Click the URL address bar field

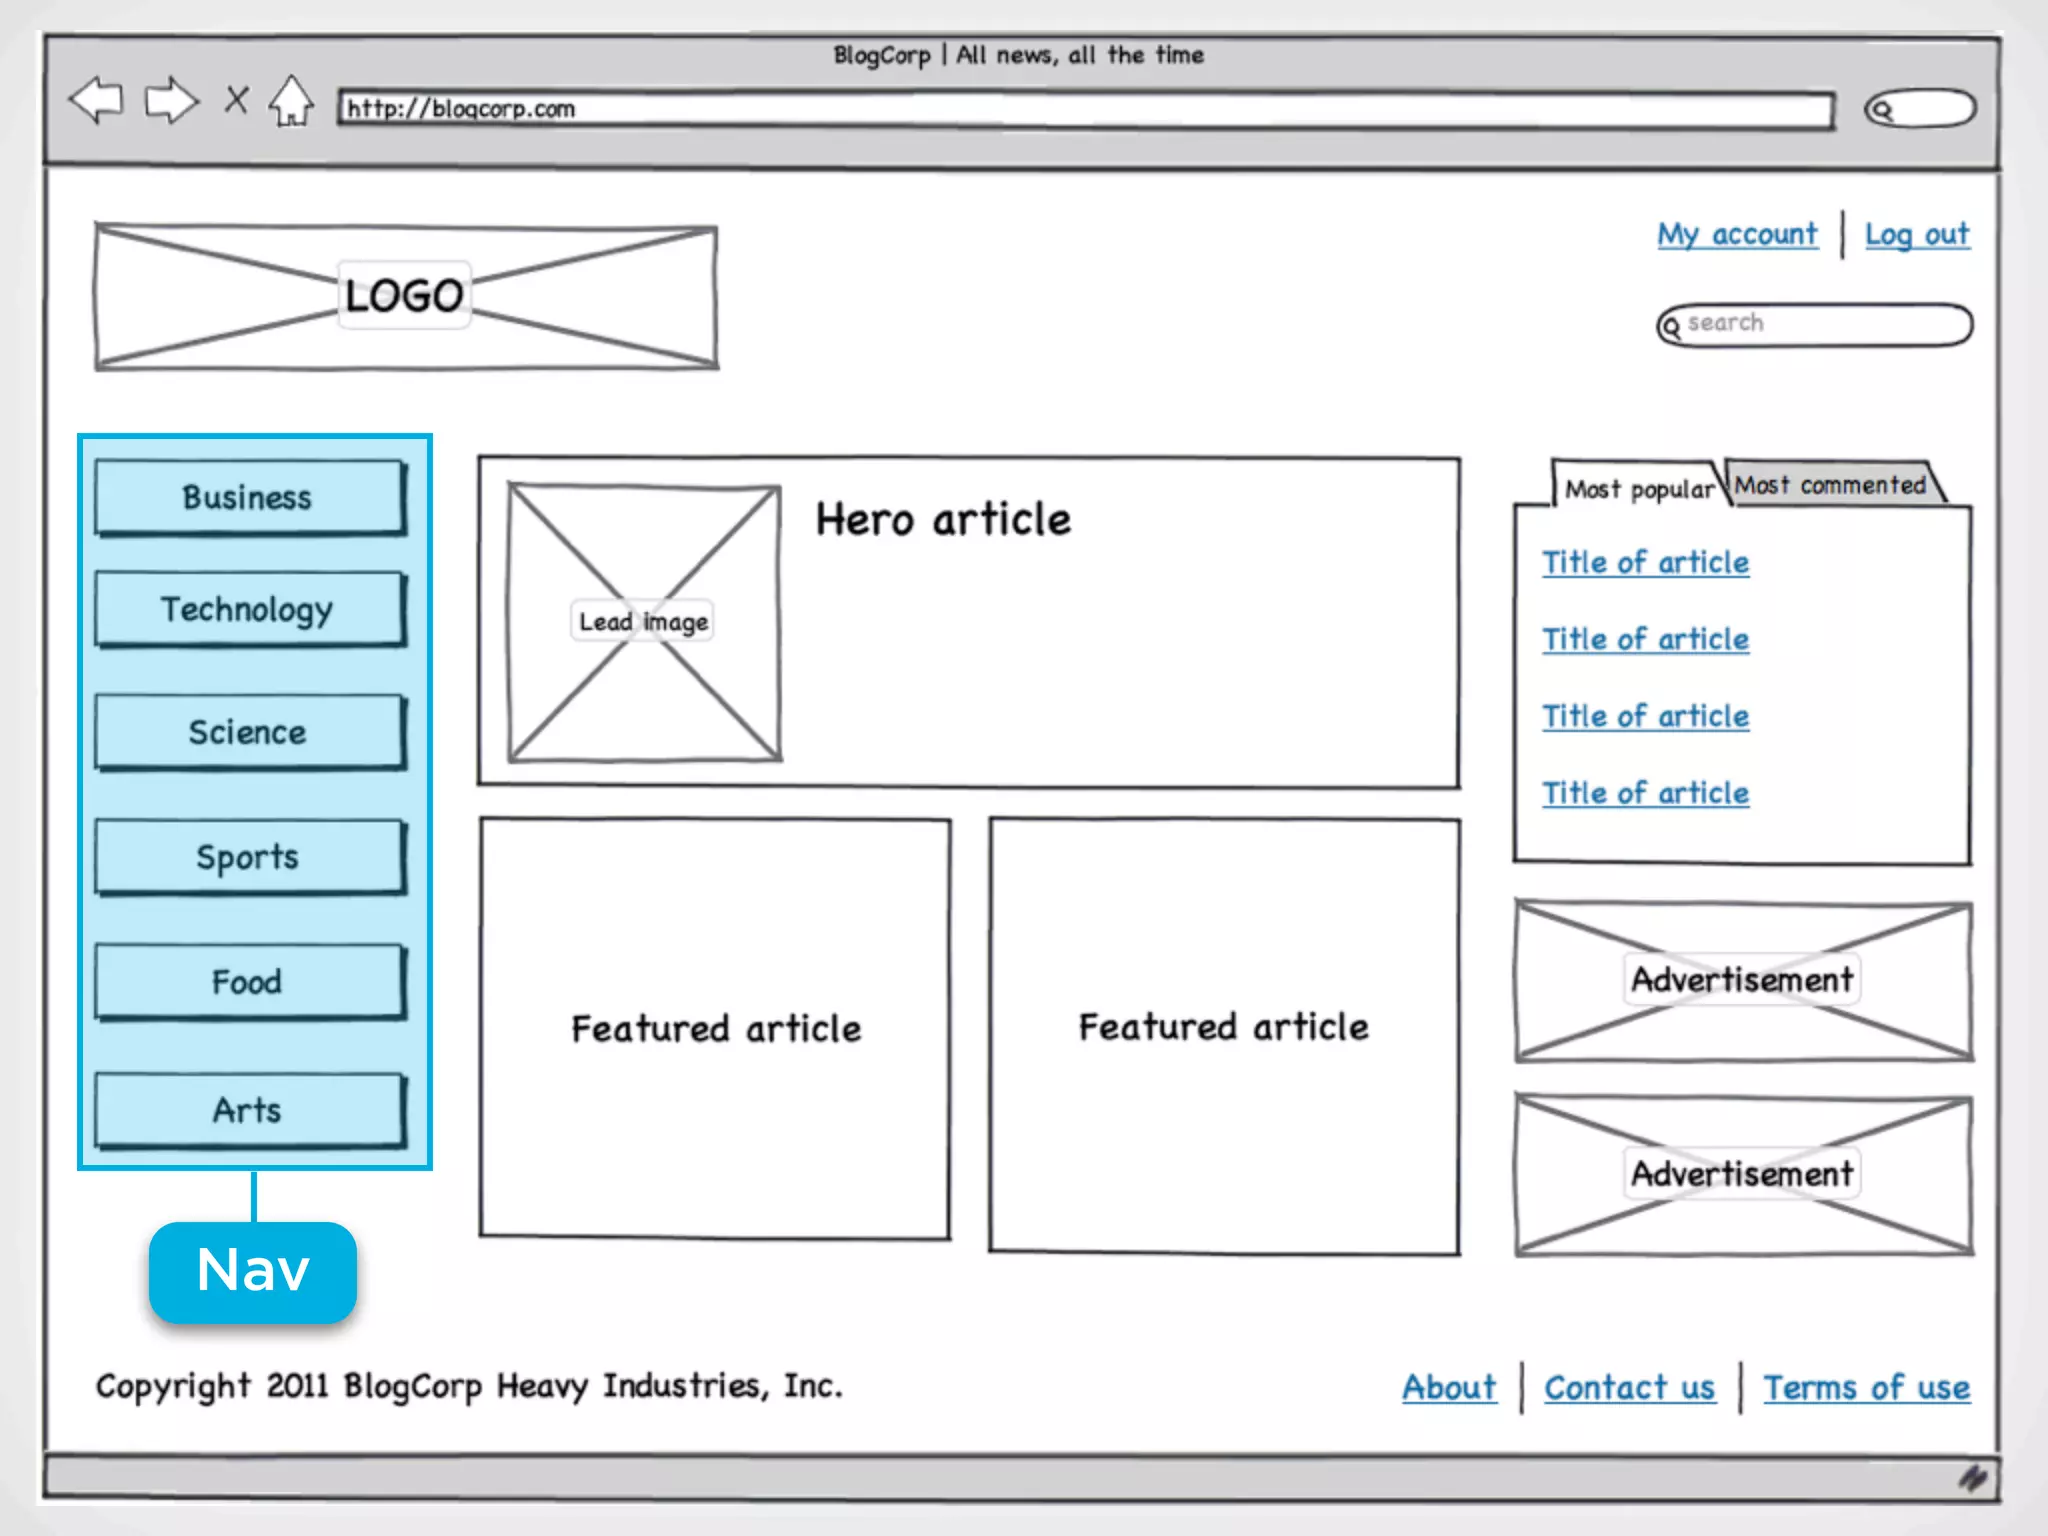pos(1085,109)
